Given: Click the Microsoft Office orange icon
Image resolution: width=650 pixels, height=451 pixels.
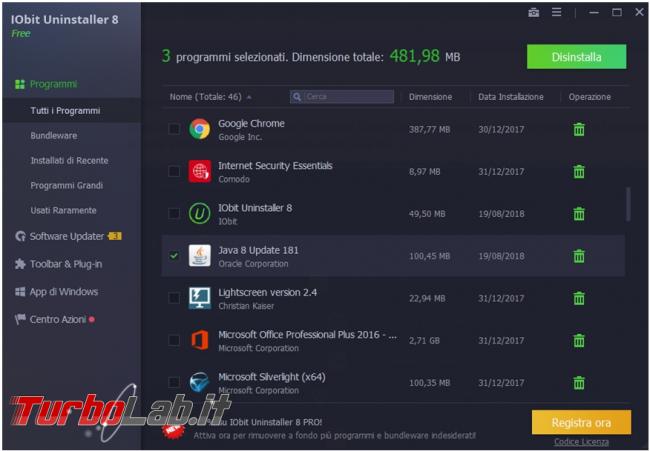Looking at the screenshot, I should (x=199, y=340).
